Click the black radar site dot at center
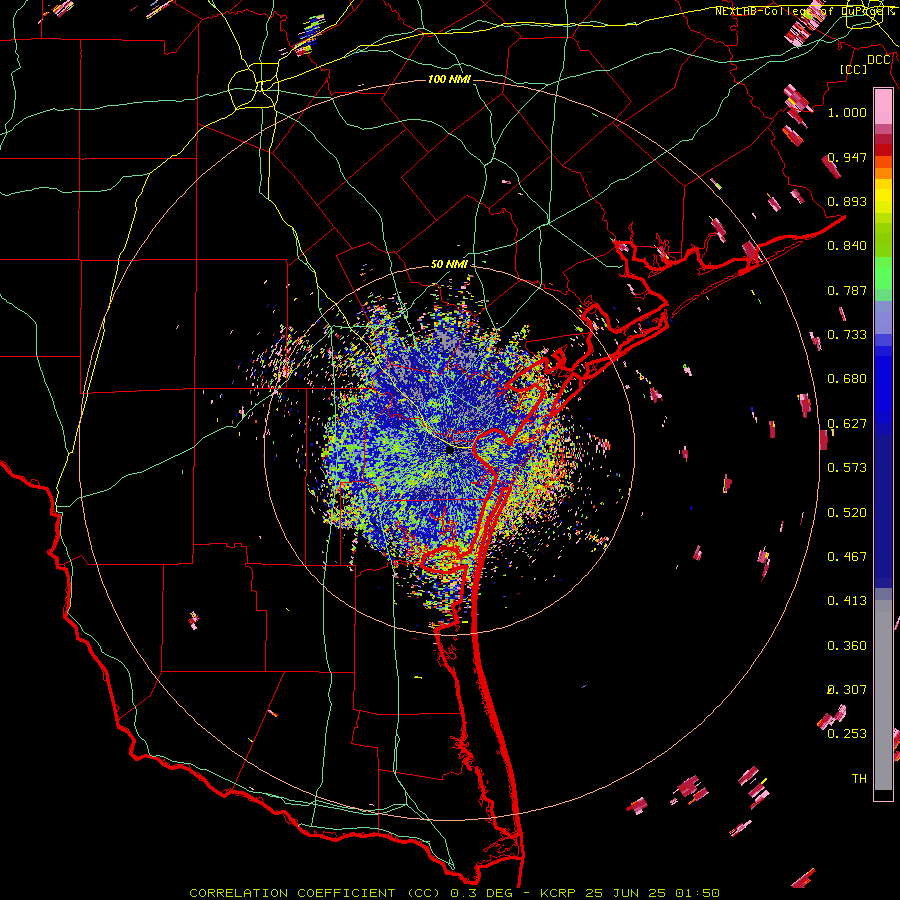 (450, 451)
